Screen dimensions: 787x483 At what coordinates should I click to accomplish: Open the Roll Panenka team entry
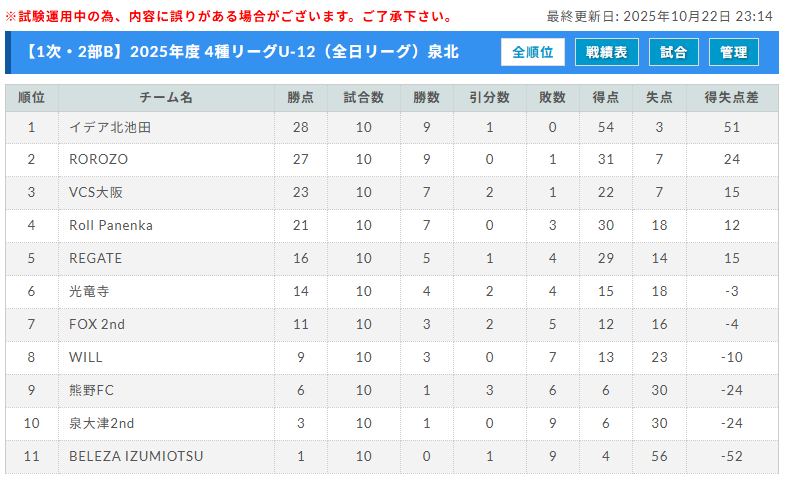click(111, 225)
